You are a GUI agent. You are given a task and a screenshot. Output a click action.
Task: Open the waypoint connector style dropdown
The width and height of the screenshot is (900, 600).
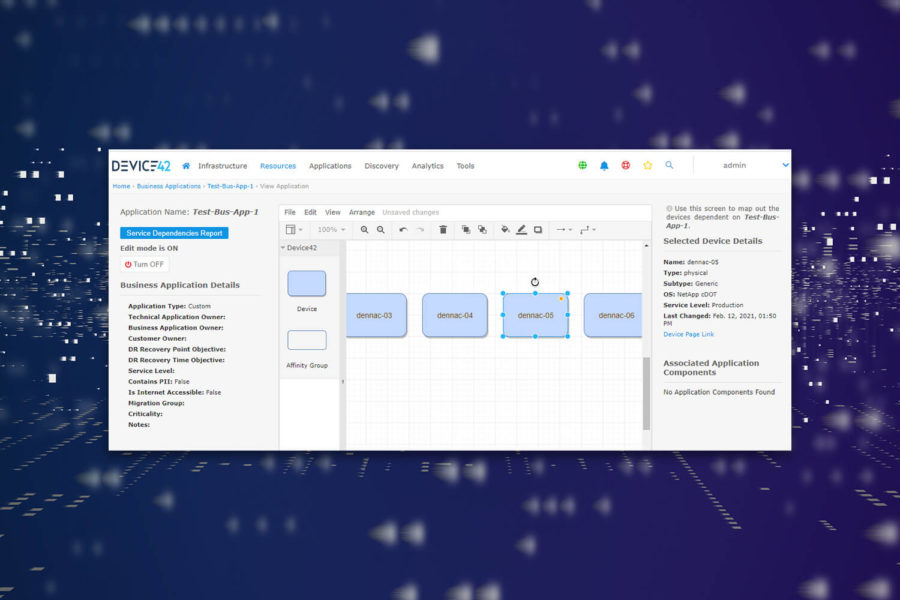pos(588,230)
